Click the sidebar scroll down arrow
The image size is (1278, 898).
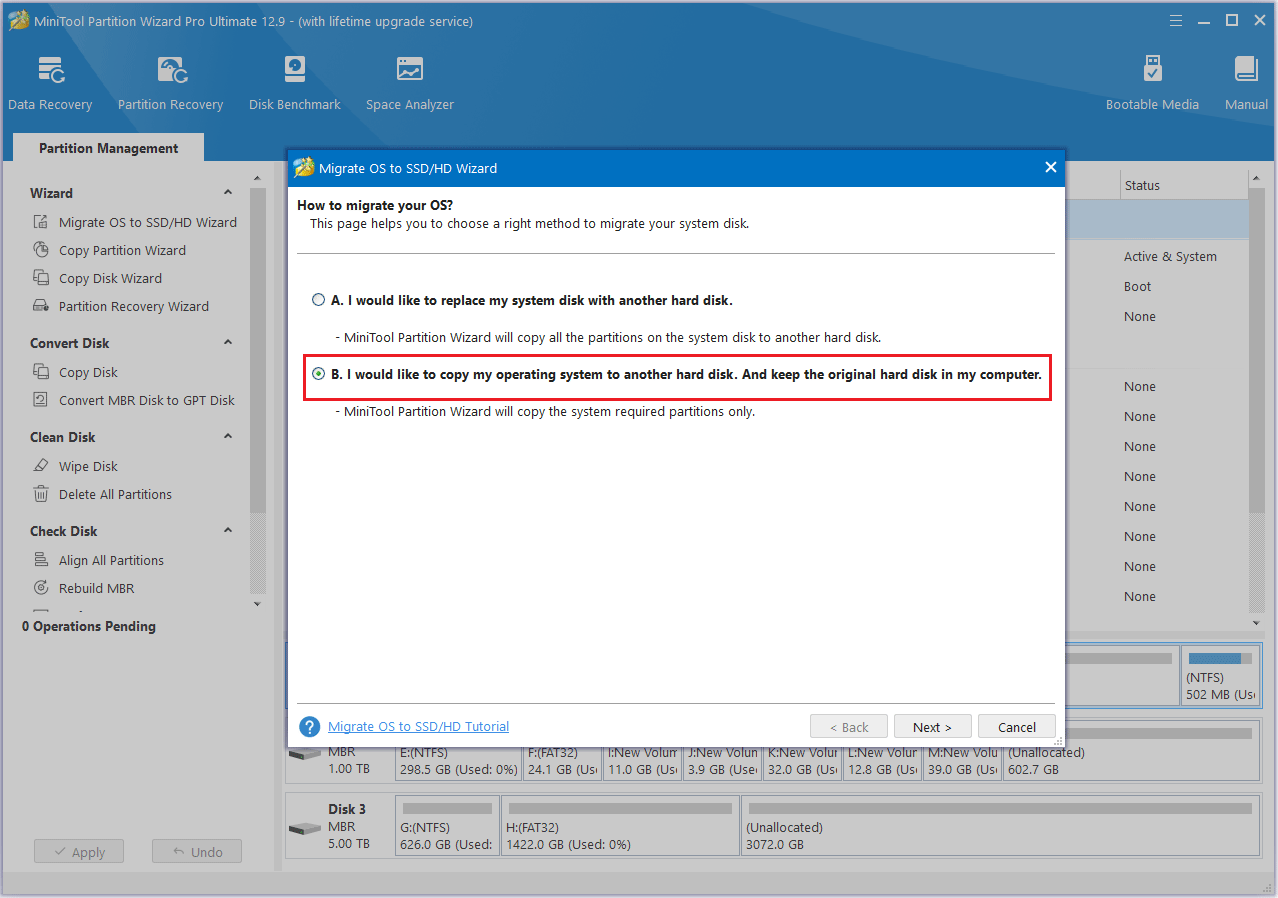257,604
